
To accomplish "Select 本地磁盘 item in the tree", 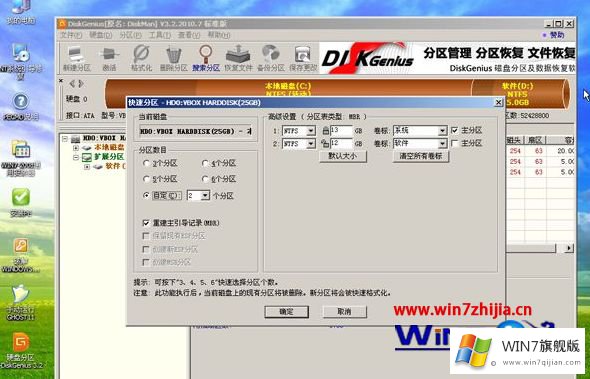I will 109,148.
